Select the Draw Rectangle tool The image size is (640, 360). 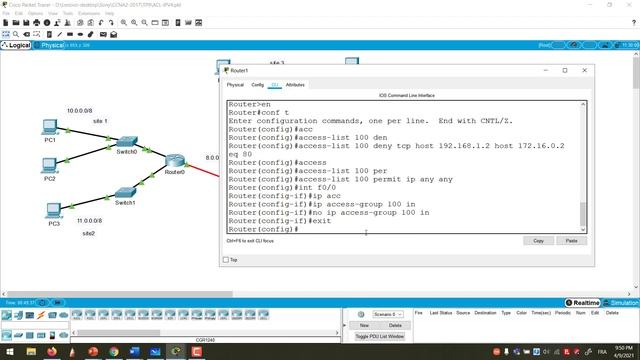tap(70, 35)
